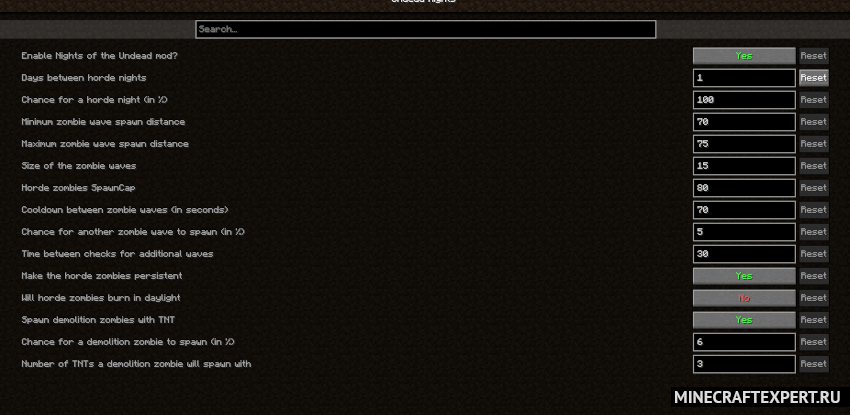This screenshot has height=415, width=850.
Task: Reset Number of TNTs demolition zombie setting
Action: pyautogui.click(x=814, y=364)
